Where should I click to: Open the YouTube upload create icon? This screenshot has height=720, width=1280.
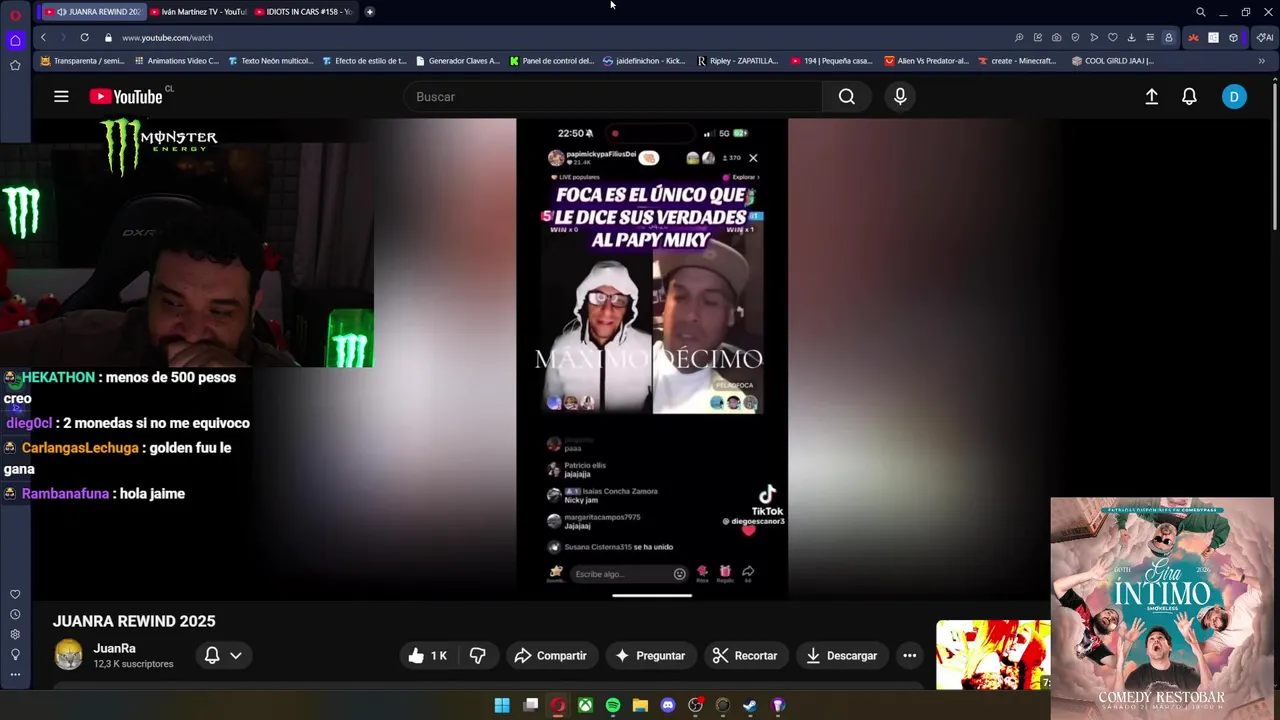(1151, 96)
